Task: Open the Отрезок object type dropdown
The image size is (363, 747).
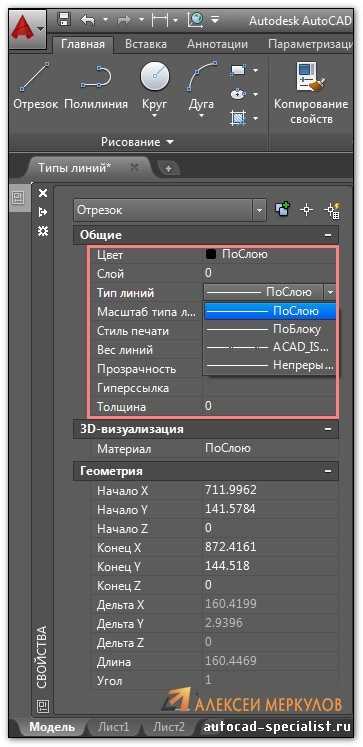Action: pyautogui.click(x=259, y=210)
